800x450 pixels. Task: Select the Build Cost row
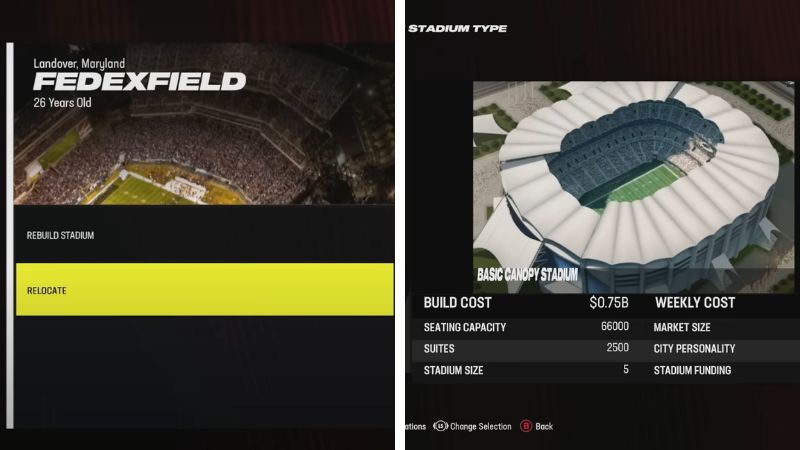(526, 303)
